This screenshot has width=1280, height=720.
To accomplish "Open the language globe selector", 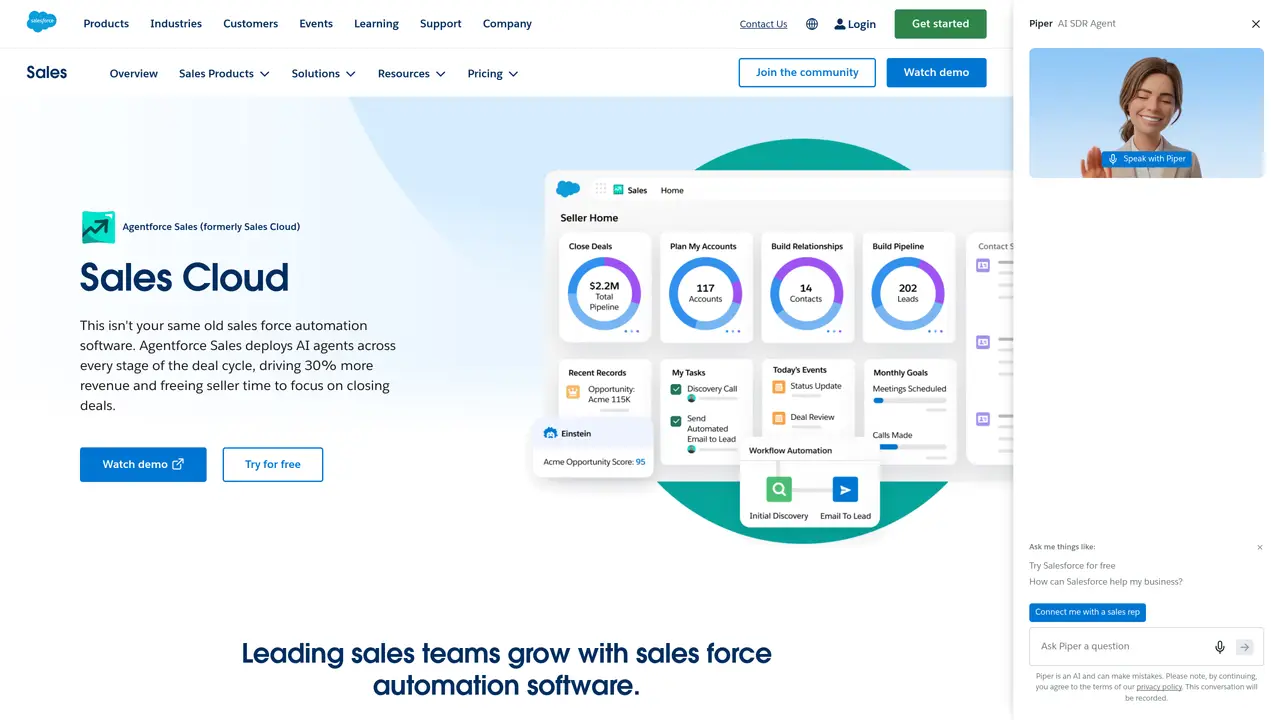I will (x=812, y=24).
